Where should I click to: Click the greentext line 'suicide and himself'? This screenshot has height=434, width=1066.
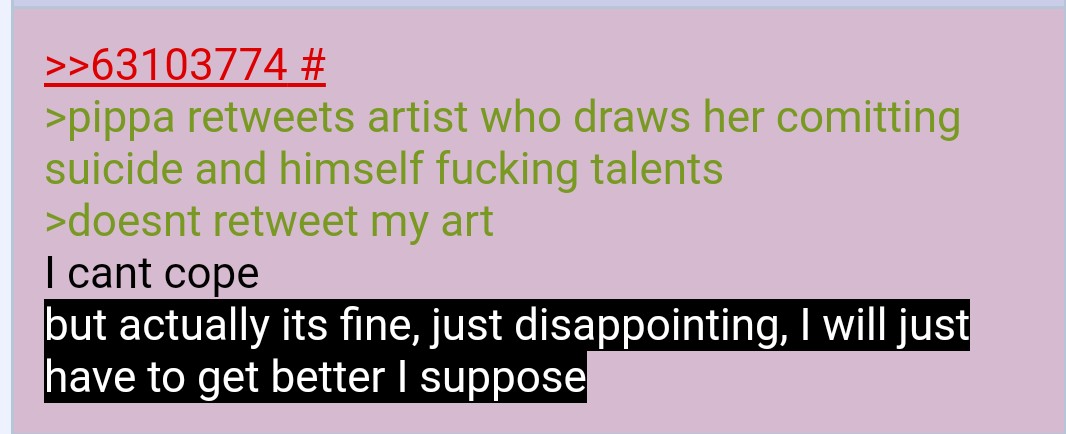click(384, 169)
